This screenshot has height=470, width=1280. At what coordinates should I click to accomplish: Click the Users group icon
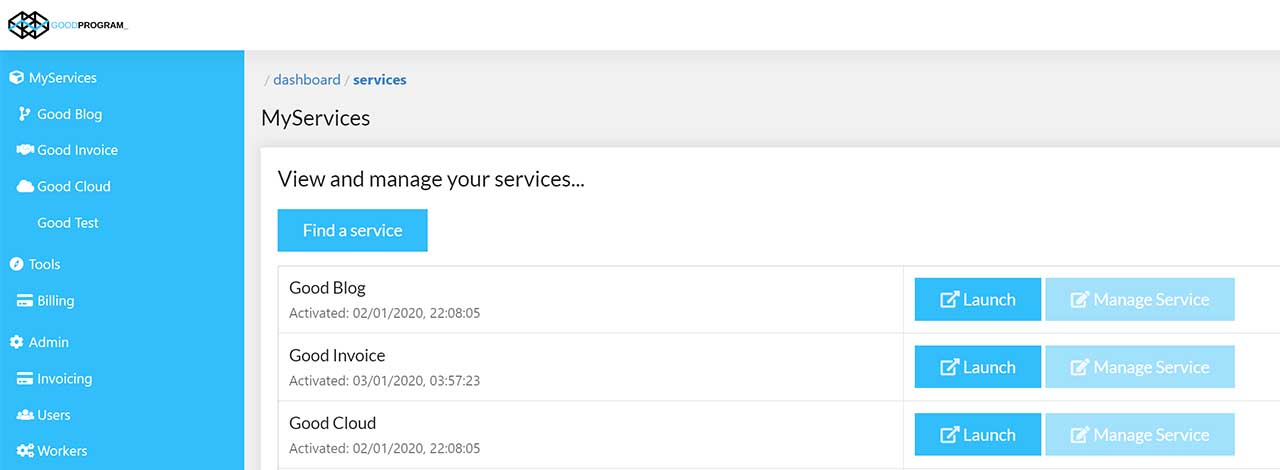point(25,415)
